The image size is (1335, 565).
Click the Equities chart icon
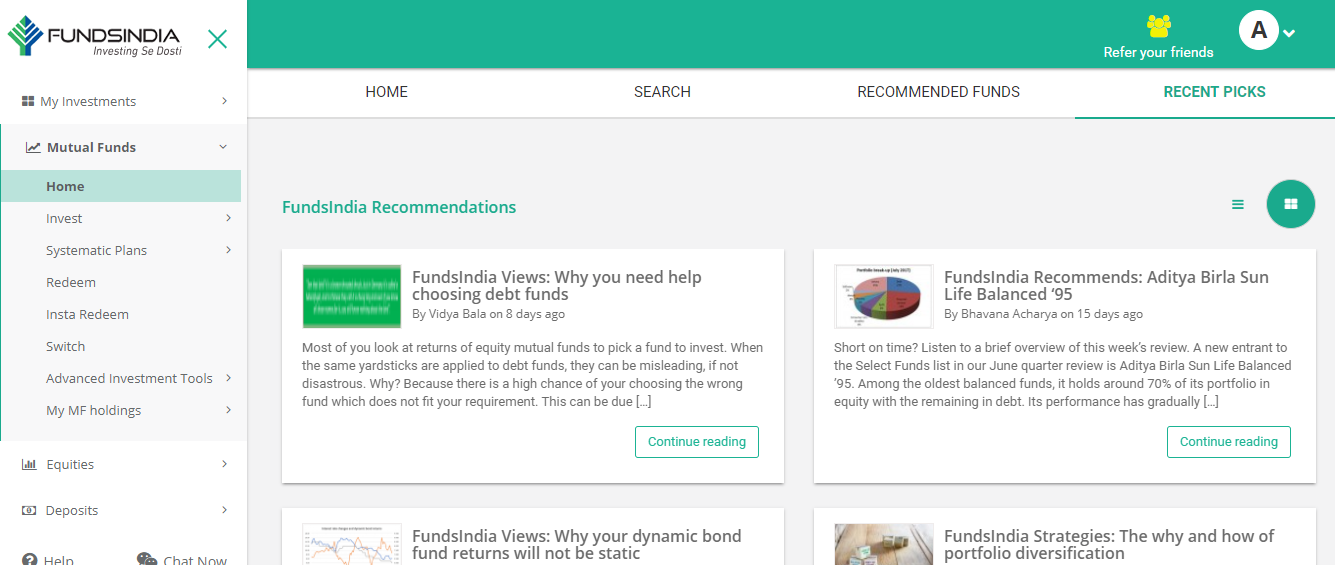point(29,464)
